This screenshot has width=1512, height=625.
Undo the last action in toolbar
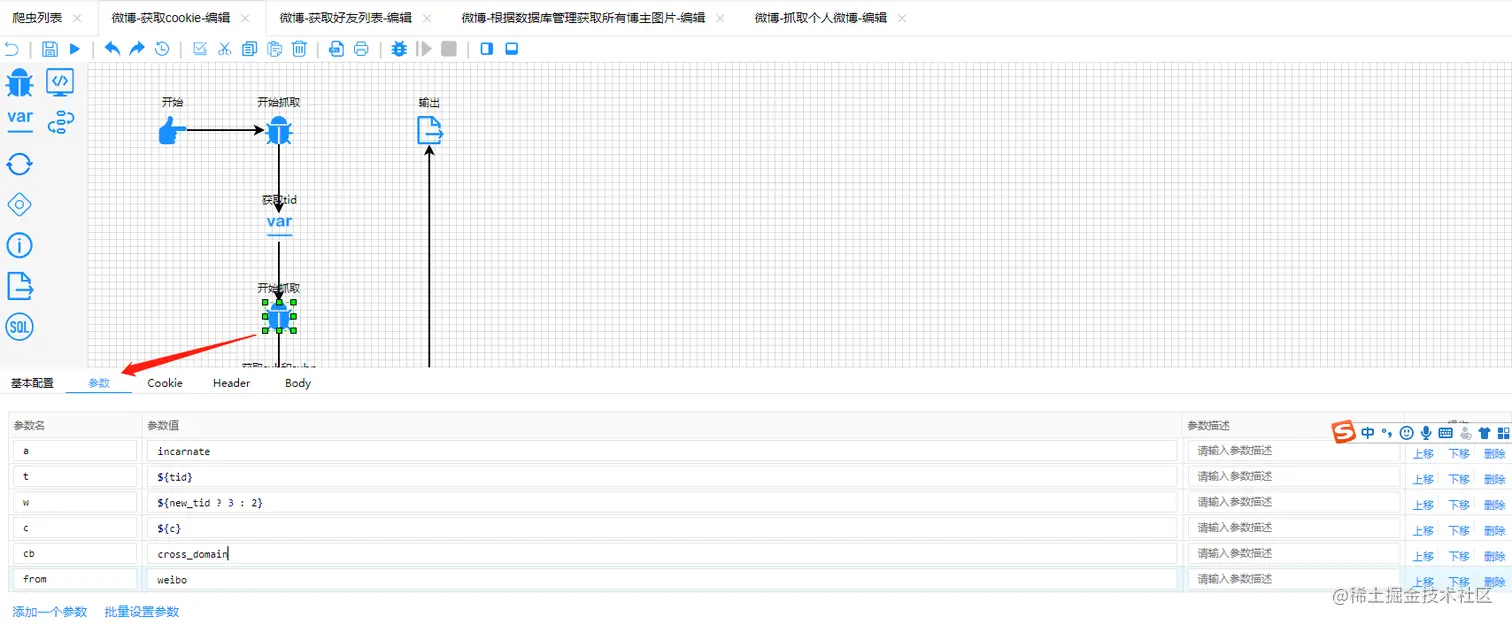click(x=112, y=48)
